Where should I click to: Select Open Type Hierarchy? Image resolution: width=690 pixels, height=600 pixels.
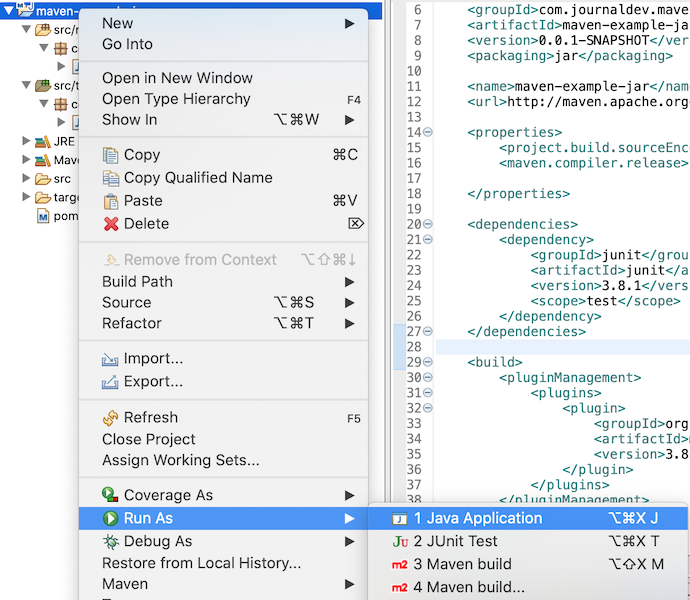[224, 99]
